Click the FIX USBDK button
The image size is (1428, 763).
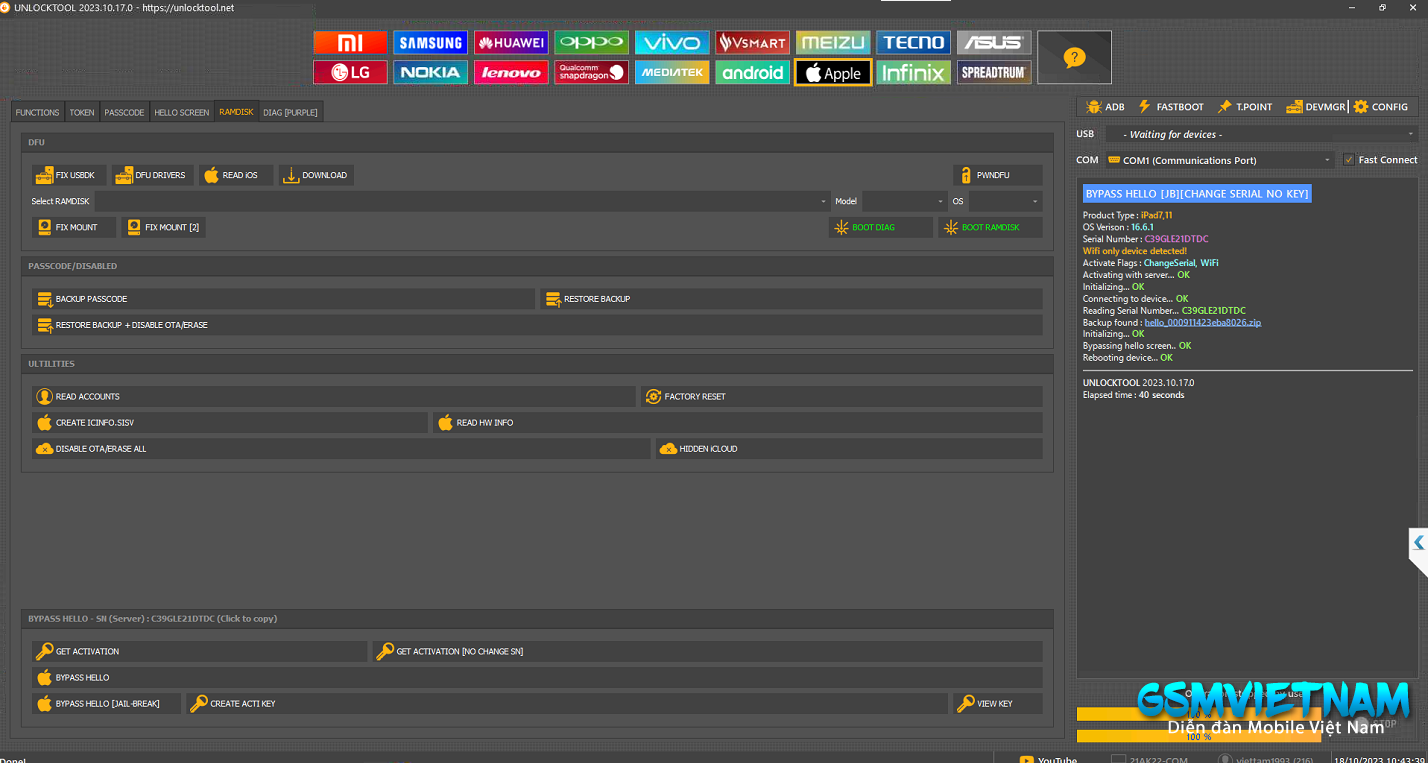tap(67, 175)
